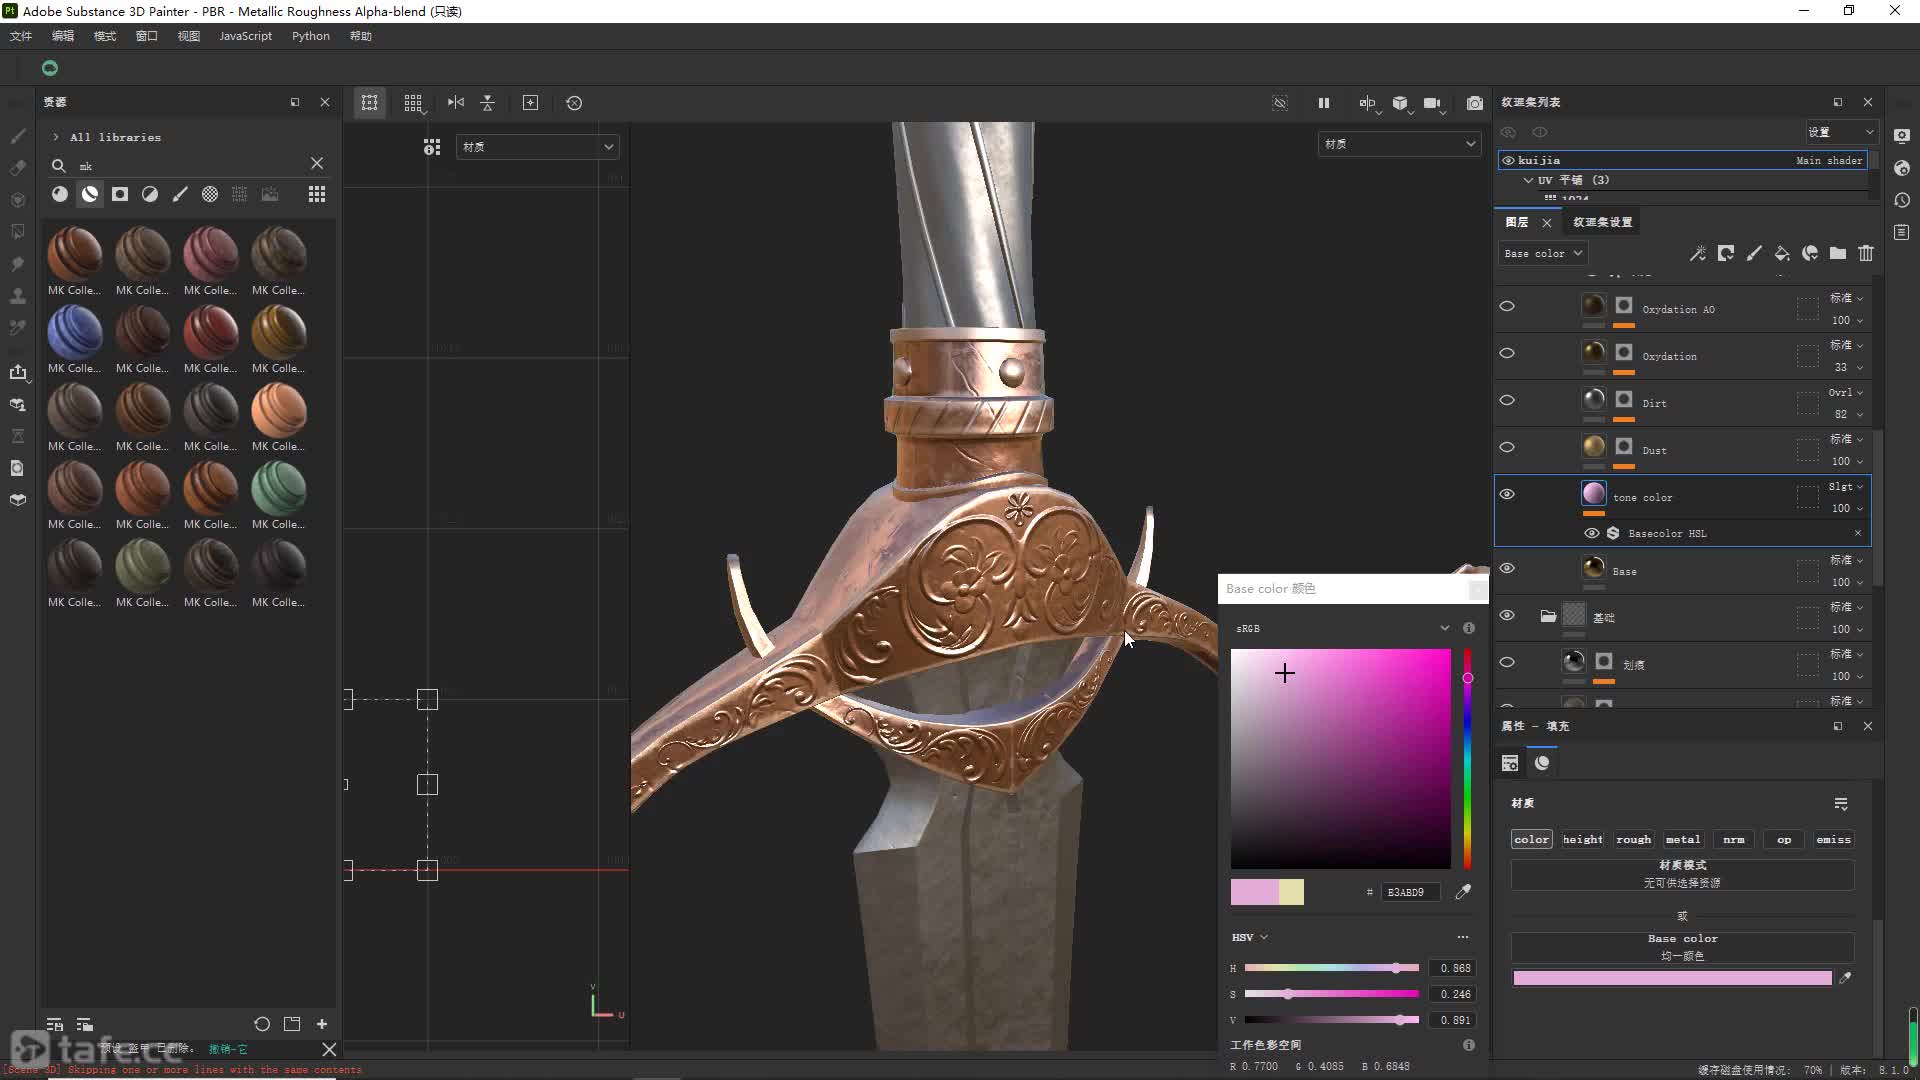The height and width of the screenshot is (1080, 1920).
Task: Open the HSV color model dropdown
Action: [1250, 937]
